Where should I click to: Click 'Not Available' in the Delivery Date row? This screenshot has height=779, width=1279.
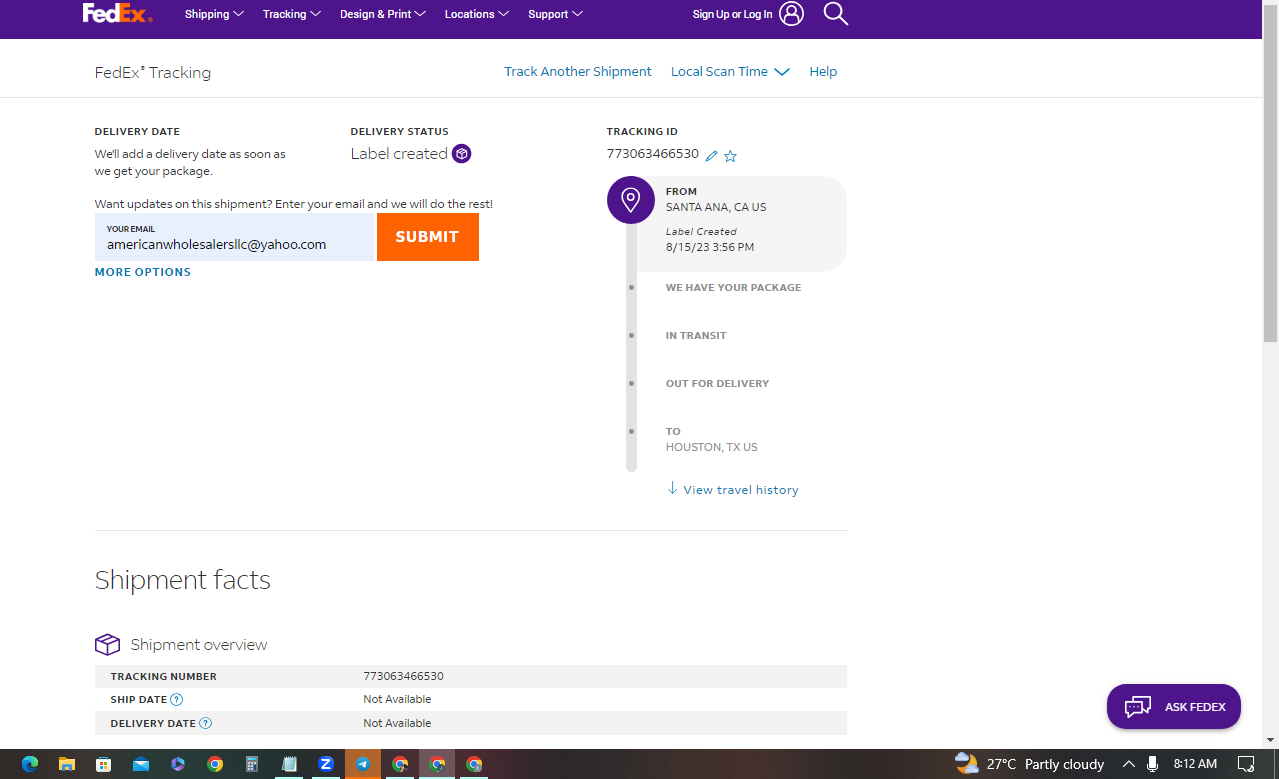click(x=397, y=723)
